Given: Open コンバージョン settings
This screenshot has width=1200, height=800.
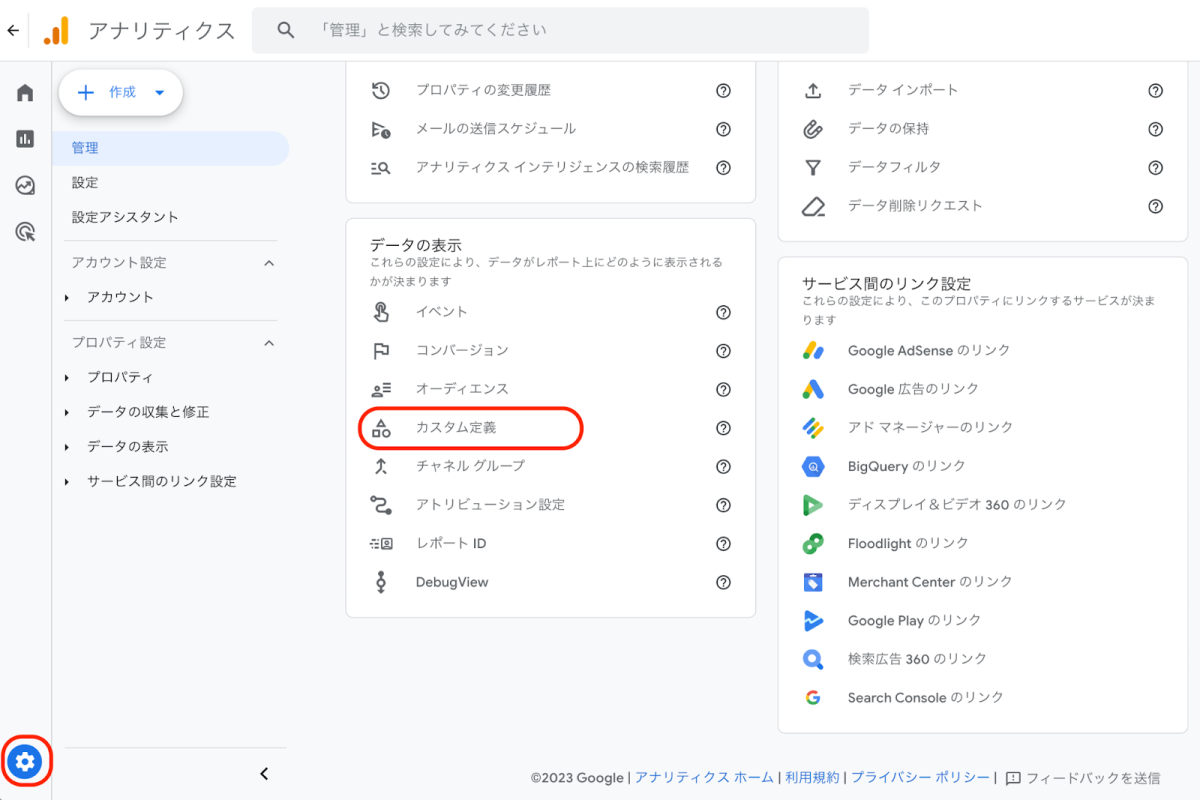Looking at the screenshot, I should pos(462,351).
